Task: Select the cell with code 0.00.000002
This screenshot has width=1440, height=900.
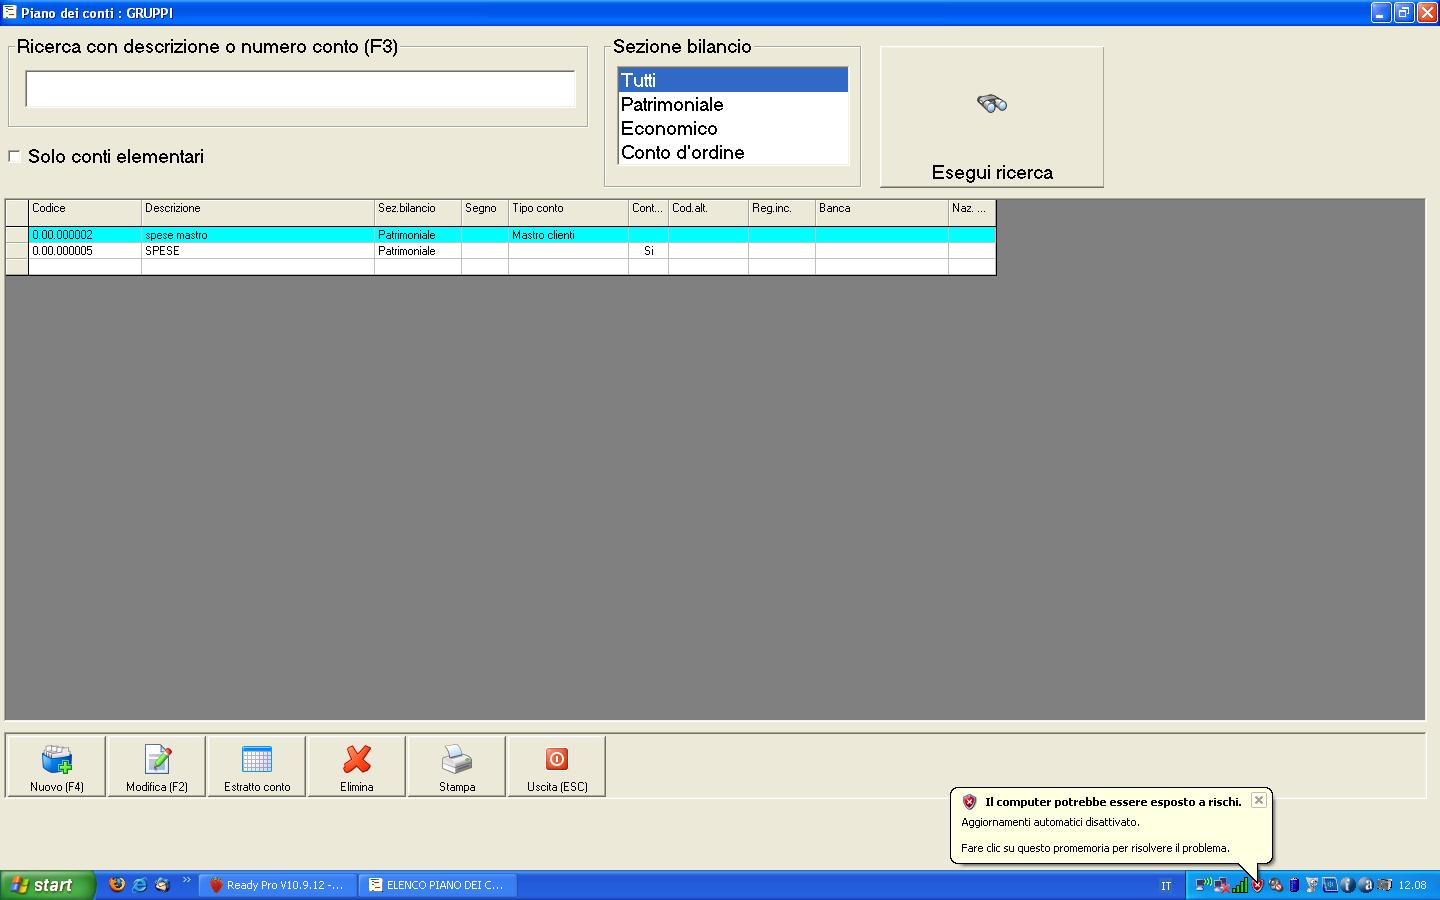Action: [x=85, y=235]
